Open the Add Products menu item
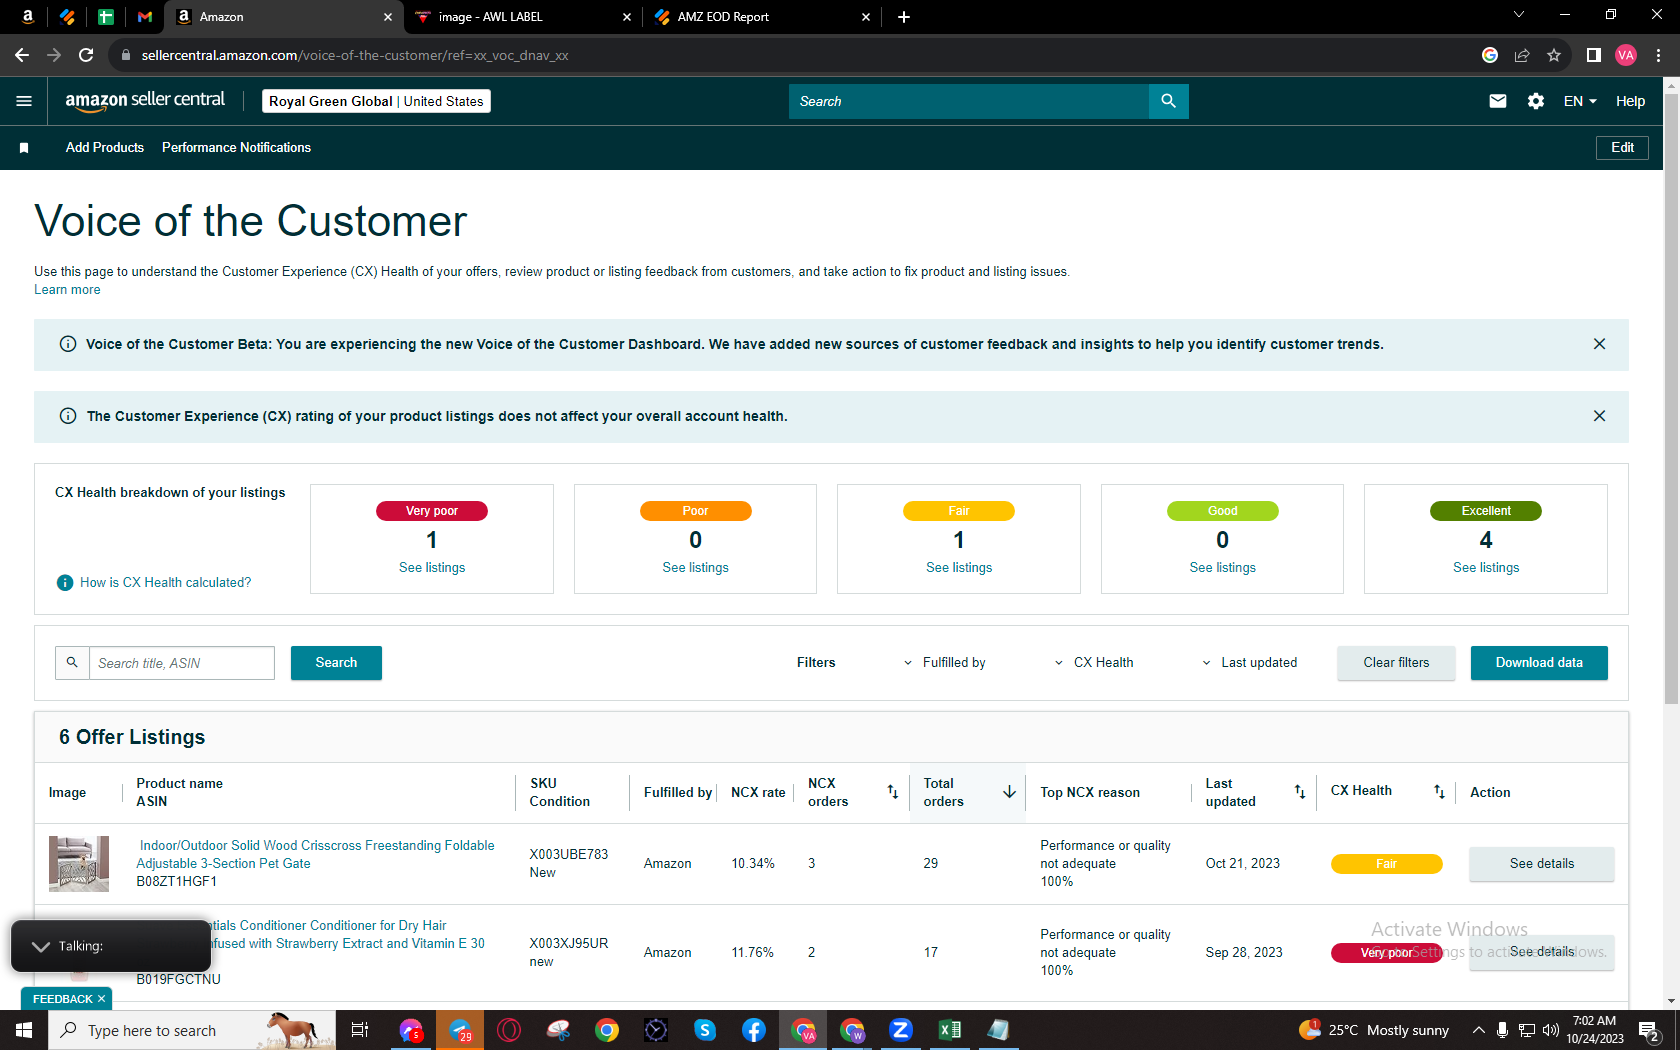The width and height of the screenshot is (1680, 1050). point(105,148)
